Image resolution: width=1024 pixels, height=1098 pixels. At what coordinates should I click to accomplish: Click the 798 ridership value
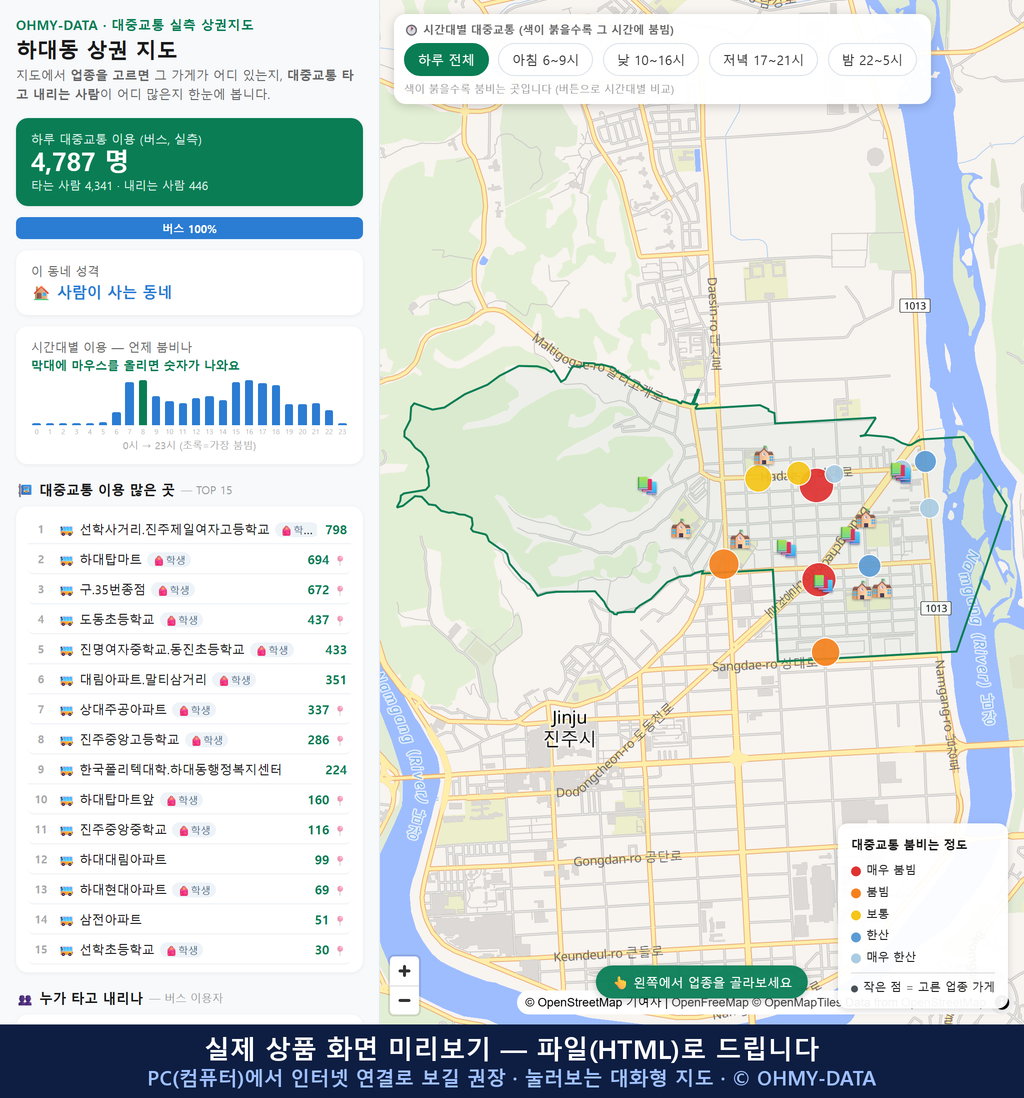pos(336,530)
